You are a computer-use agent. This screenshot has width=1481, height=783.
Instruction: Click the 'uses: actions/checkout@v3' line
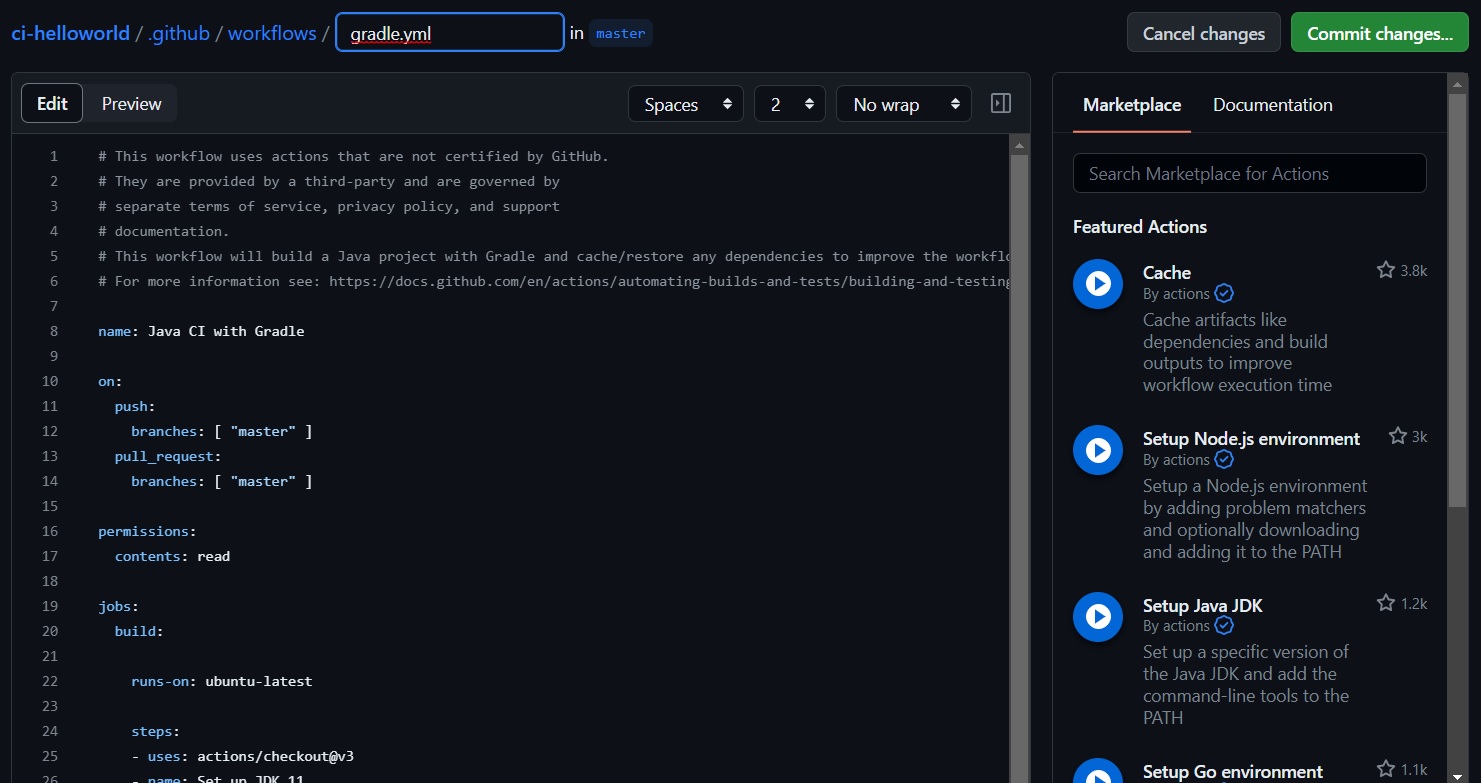pos(243,756)
